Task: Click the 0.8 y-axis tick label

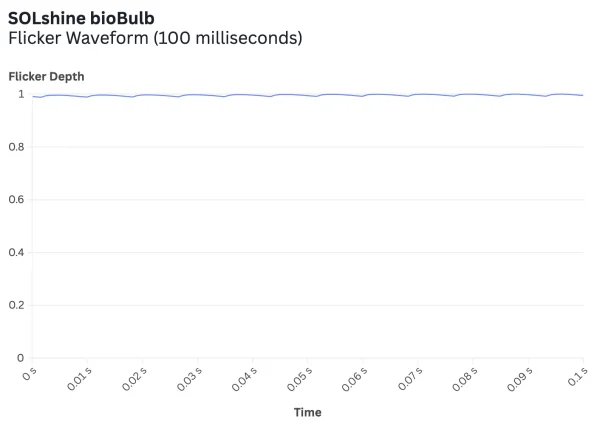Action: click(x=15, y=147)
